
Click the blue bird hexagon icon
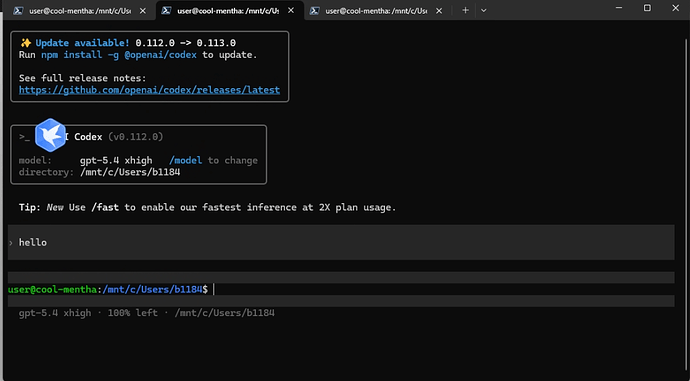click(50, 135)
